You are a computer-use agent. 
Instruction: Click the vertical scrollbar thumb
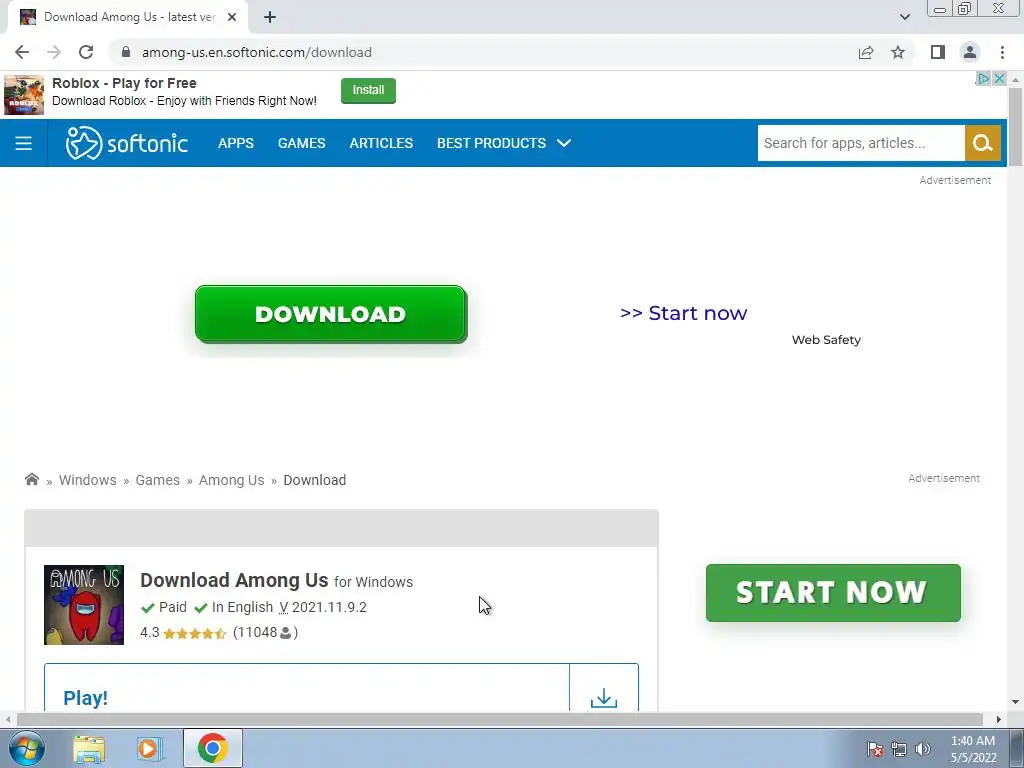[1015, 127]
